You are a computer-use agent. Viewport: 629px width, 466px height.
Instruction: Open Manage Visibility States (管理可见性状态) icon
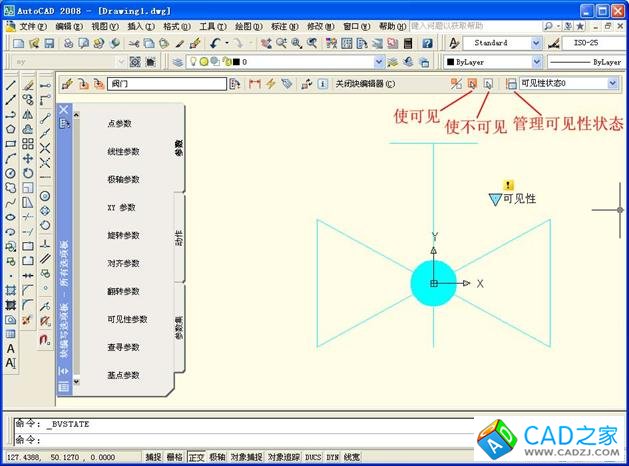click(512, 84)
